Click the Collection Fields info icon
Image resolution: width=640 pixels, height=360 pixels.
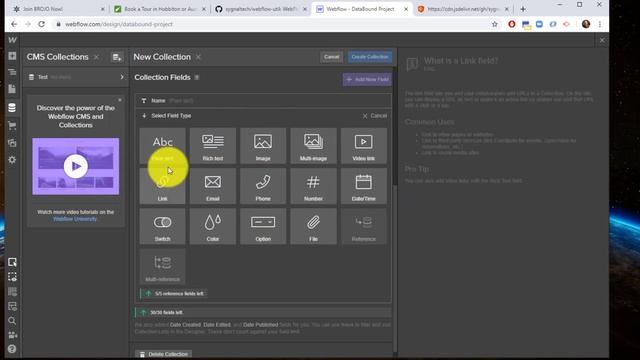197,77
